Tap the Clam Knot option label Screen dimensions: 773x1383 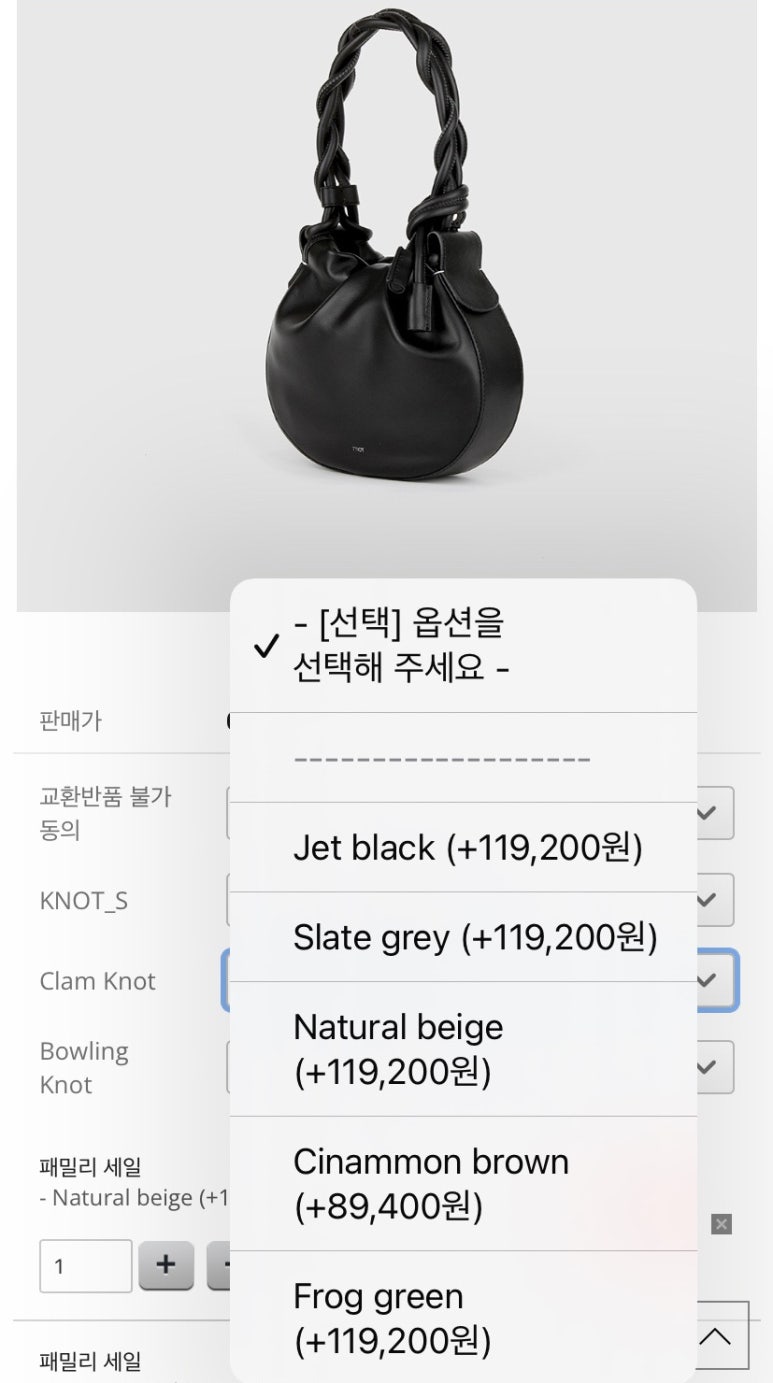coord(98,981)
